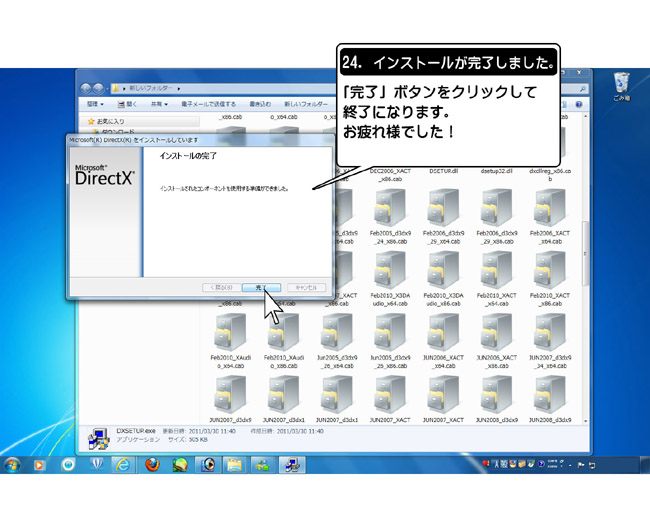650x507 pixels.
Task: Click the dxdllreg_x86.cab file name
Action: 550,175
